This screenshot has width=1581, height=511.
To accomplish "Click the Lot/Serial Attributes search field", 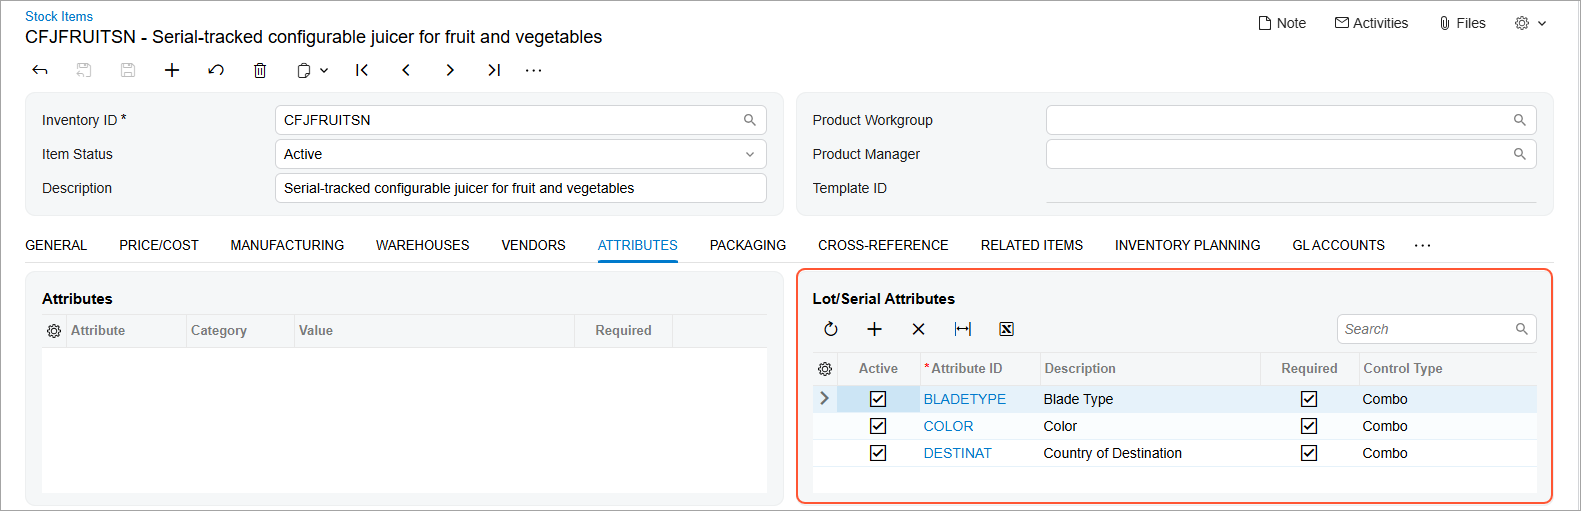I will 1425,329.
